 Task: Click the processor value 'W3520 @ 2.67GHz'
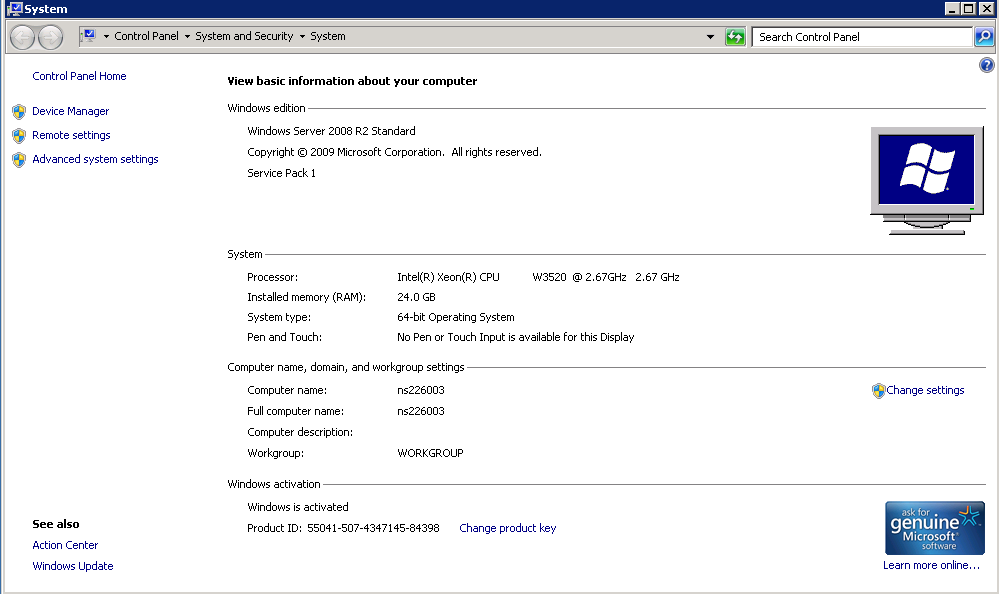[x=579, y=277]
